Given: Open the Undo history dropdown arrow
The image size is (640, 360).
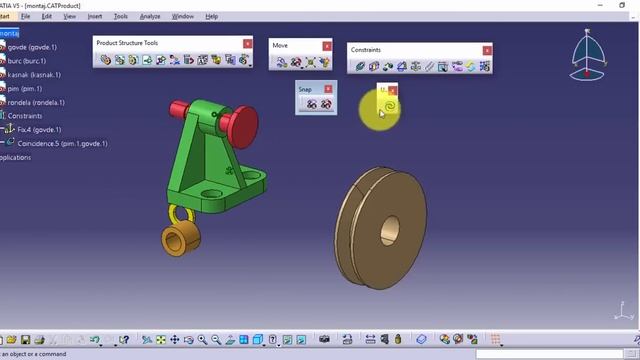Looking at the screenshot, I should (x=101, y=346).
